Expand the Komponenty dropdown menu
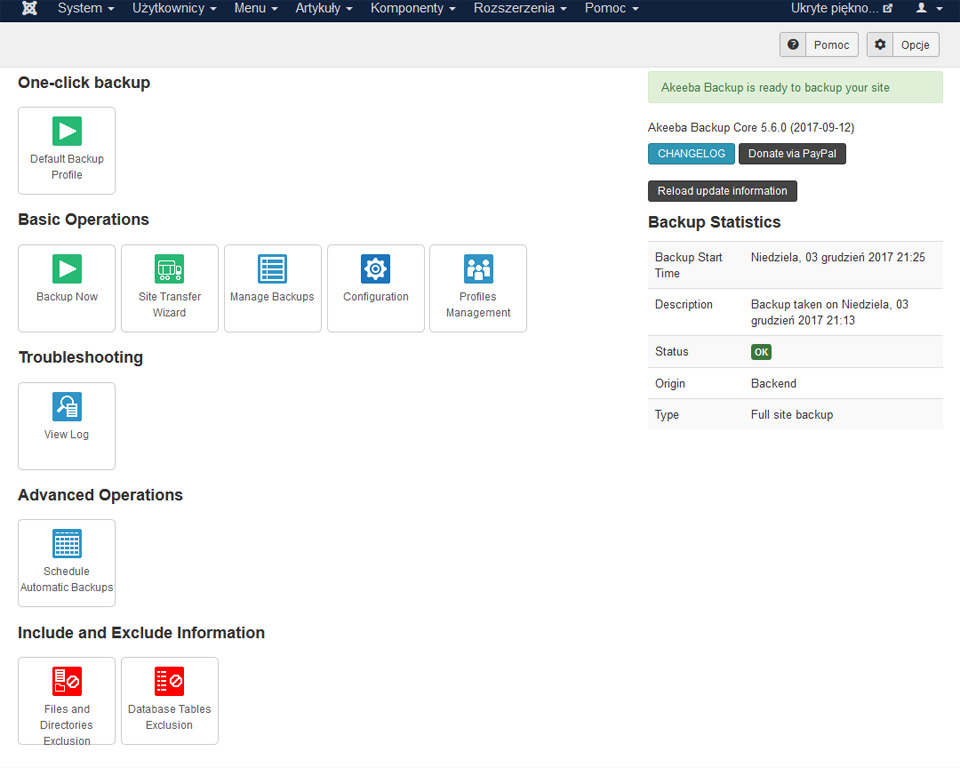Screen dimensions: 960x768 click(x=413, y=9)
